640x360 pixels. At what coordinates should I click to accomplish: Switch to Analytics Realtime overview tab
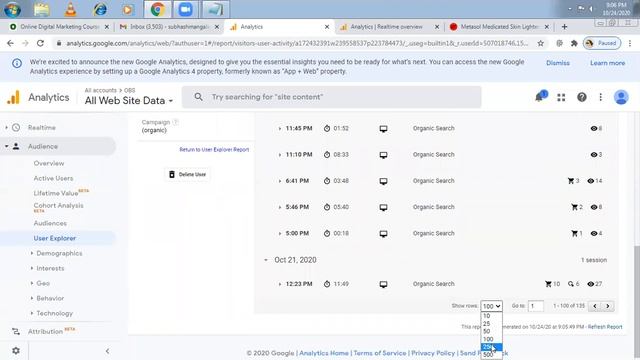pyautogui.click(x=386, y=27)
